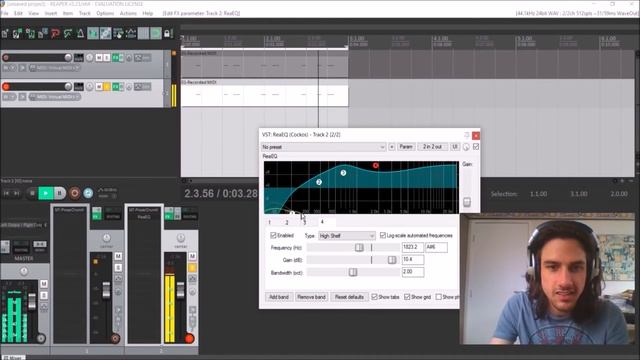
Task: Stop playback in the transport
Action: 32,193
